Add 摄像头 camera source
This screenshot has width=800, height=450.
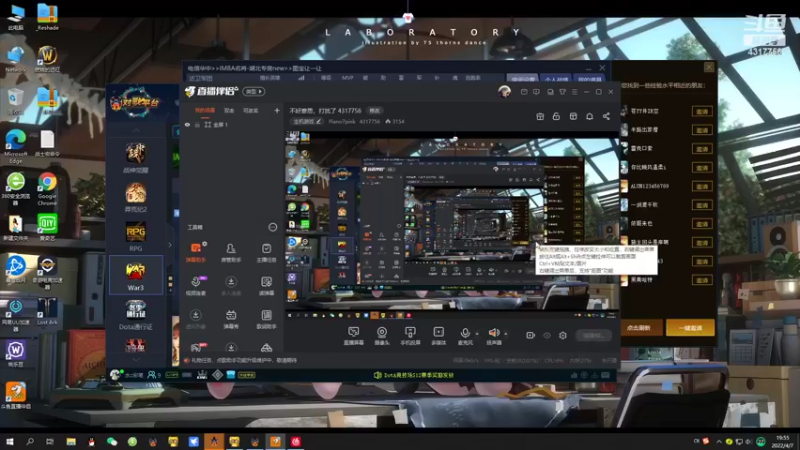coord(382,336)
